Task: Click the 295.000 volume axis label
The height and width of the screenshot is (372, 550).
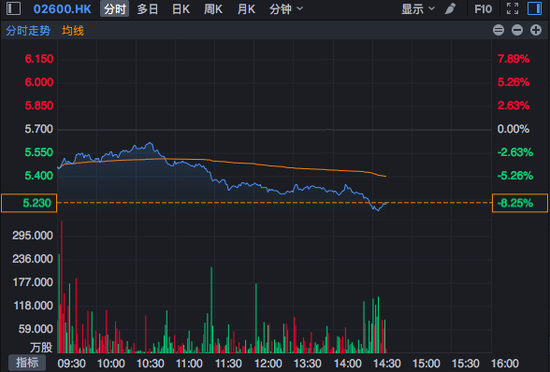Action: coord(33,235)
